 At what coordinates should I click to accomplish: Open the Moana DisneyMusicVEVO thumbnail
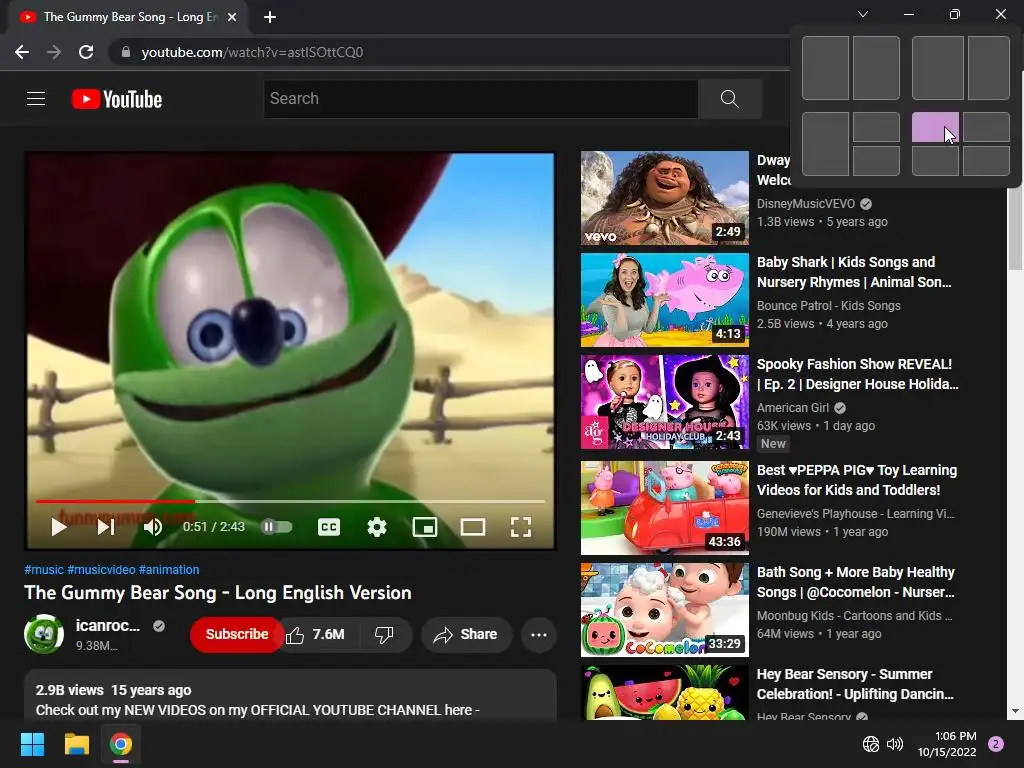coord(665,199)
